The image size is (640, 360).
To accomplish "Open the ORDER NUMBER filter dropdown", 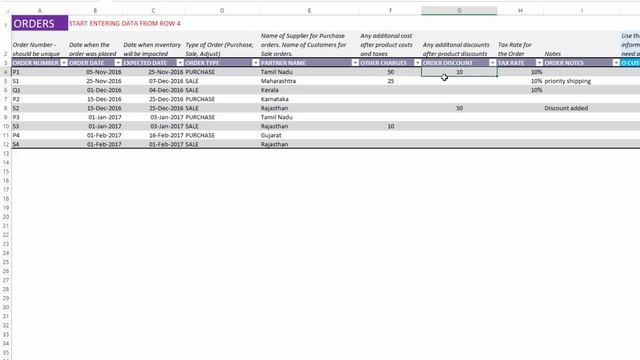I will coord(64,63).
